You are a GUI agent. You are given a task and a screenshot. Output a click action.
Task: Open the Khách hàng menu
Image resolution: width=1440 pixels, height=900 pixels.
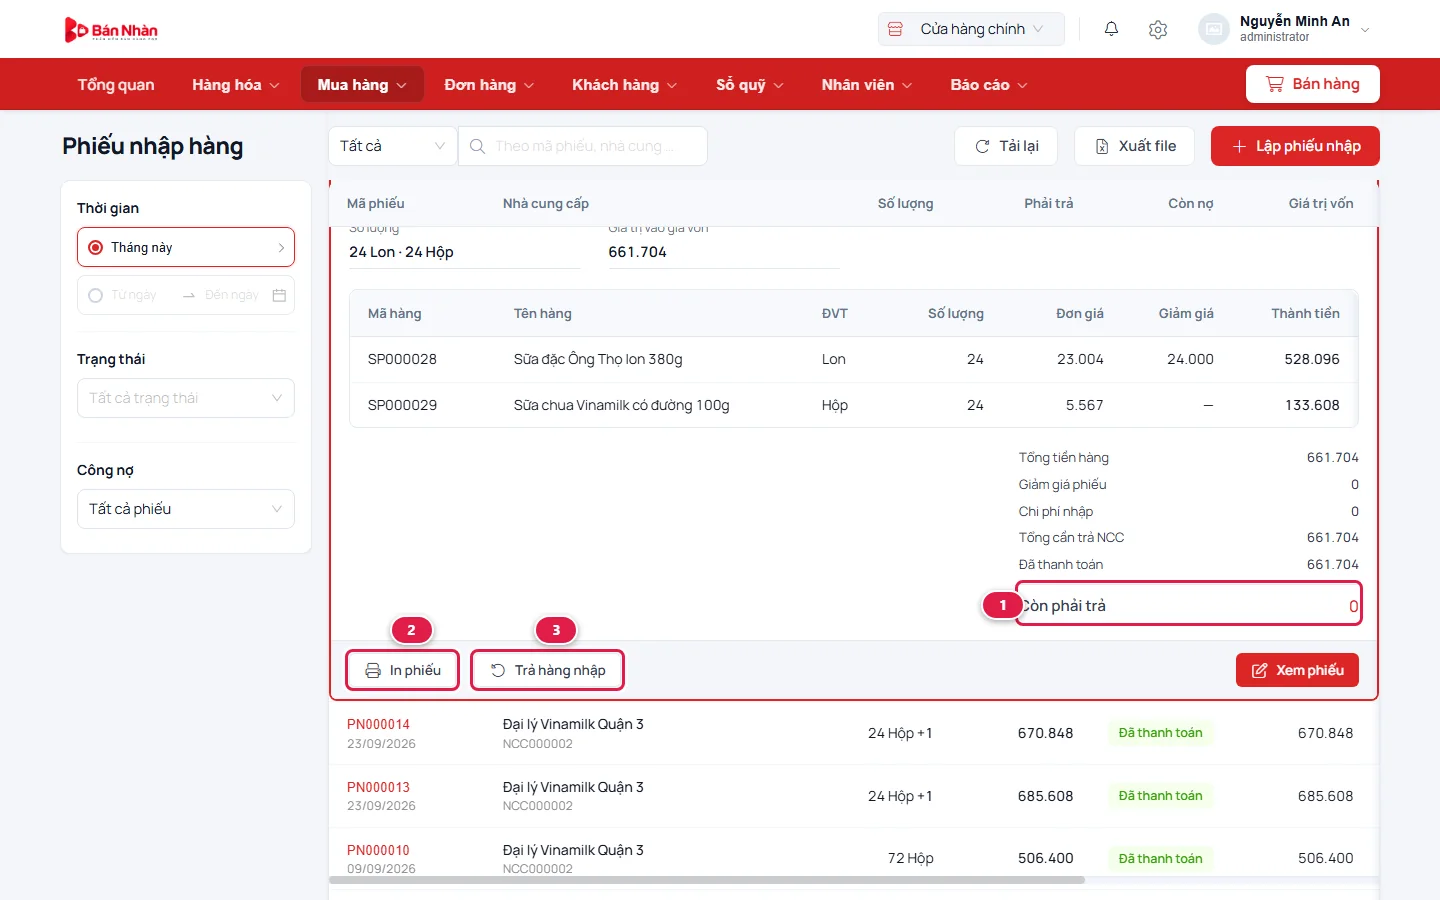[624, 85]
